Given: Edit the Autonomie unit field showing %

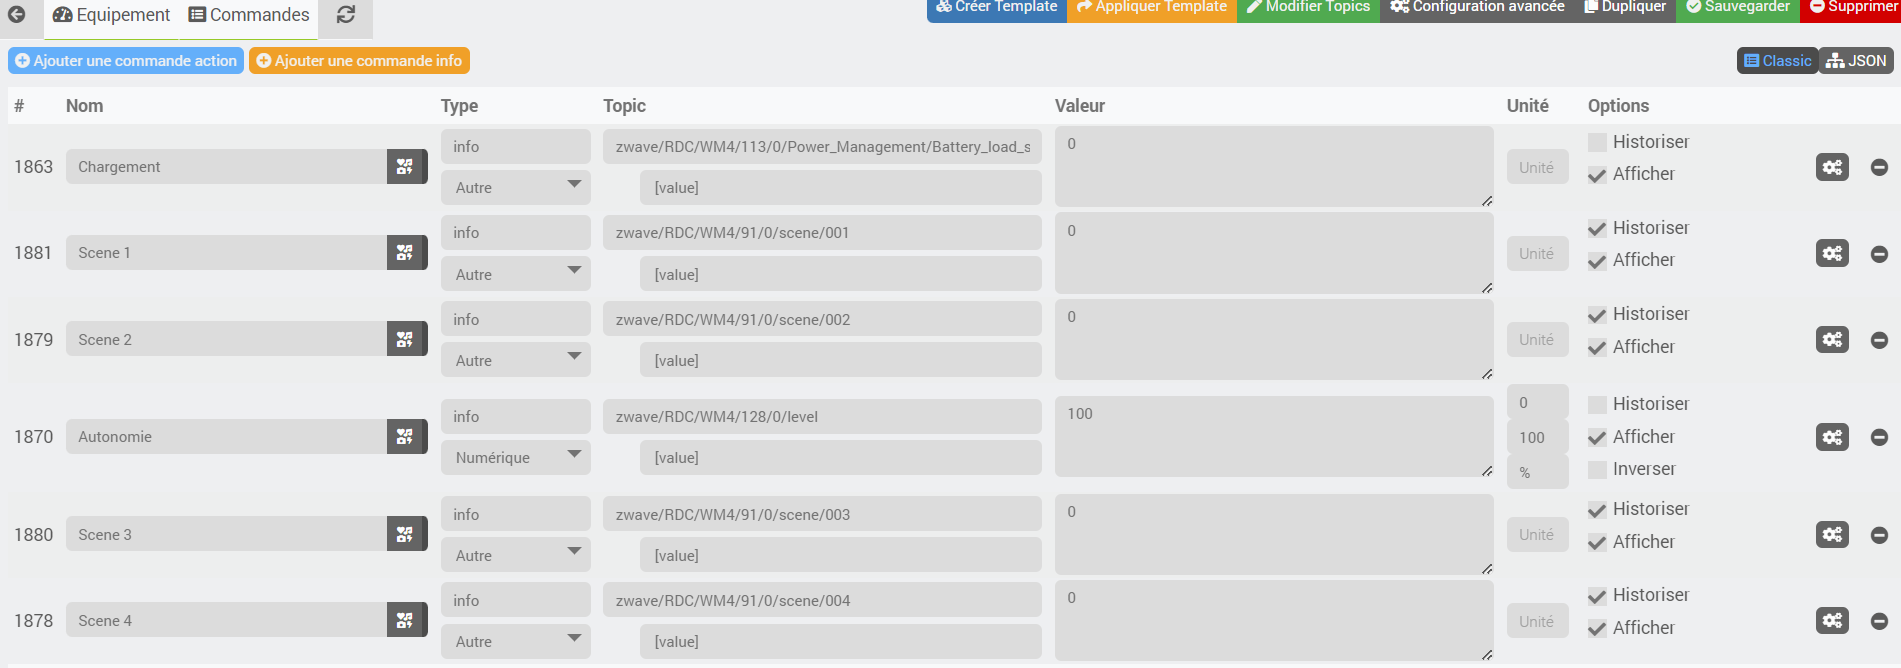Looking at the screenshot, I should (x=1537, y=472).
